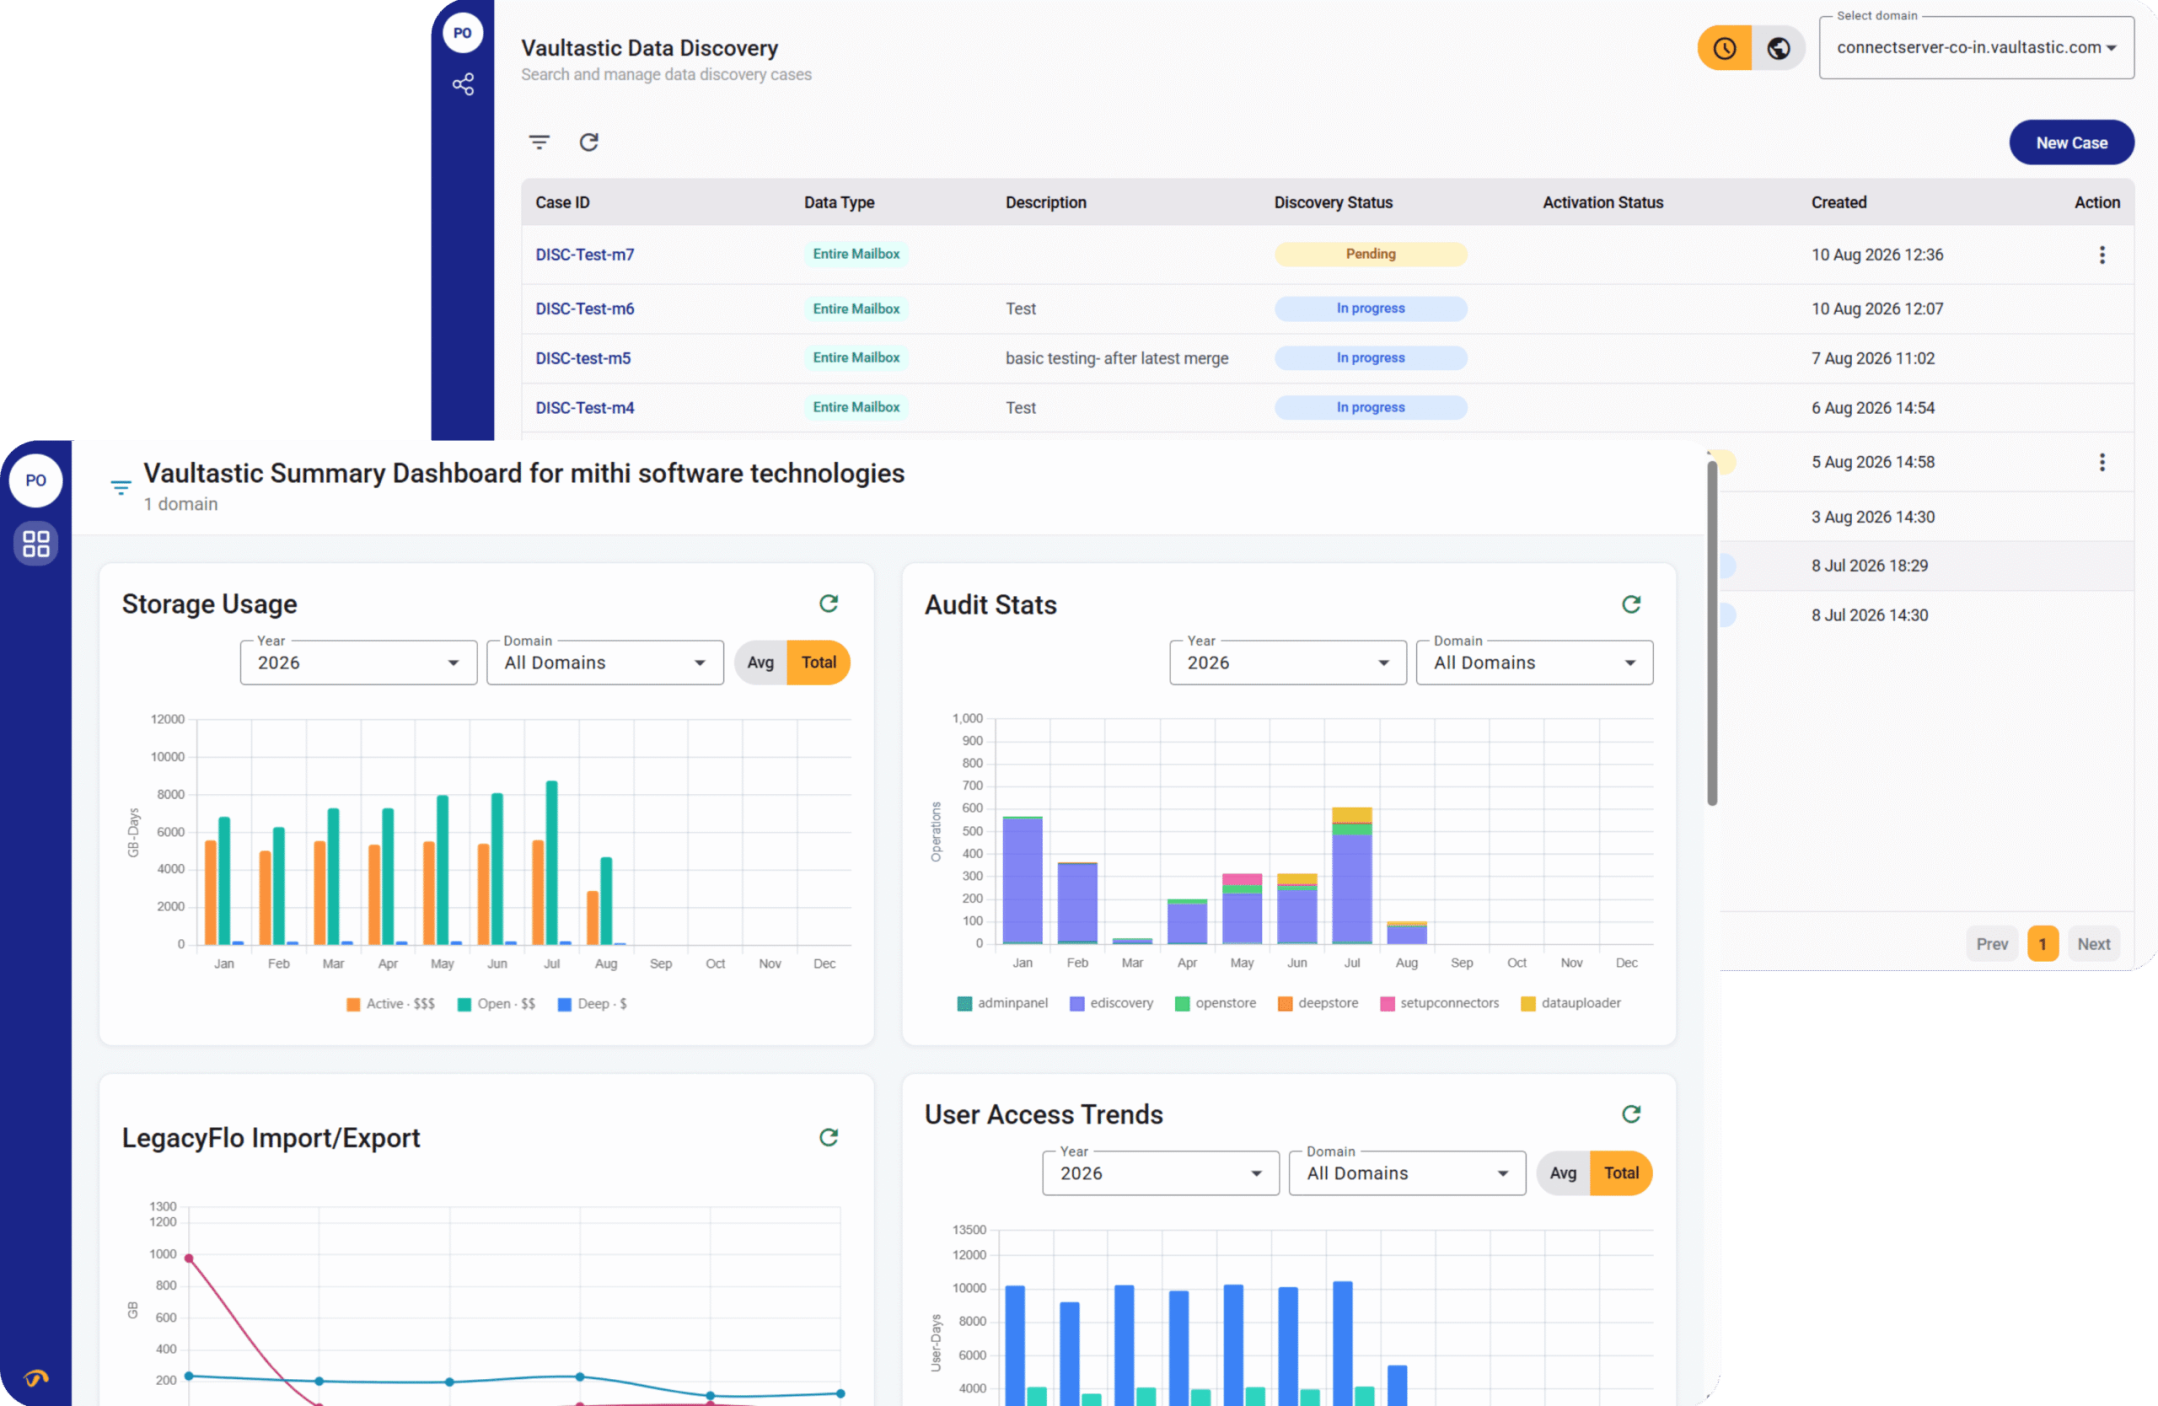Image resolution: width=2158 pixels, height=1406 pixels.
Task: Click the July bar in Audit Stats
Action: 1352,875
